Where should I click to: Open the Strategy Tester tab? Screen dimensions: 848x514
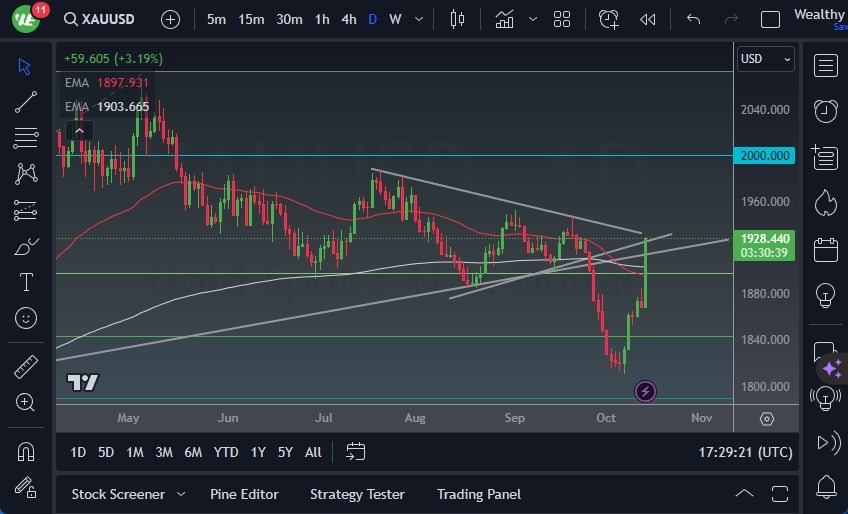(x=357, y=494)
